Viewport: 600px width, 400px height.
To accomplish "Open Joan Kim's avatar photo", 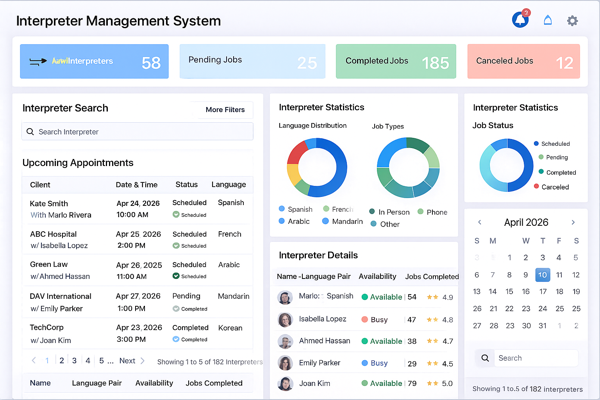I will (285, 383).
